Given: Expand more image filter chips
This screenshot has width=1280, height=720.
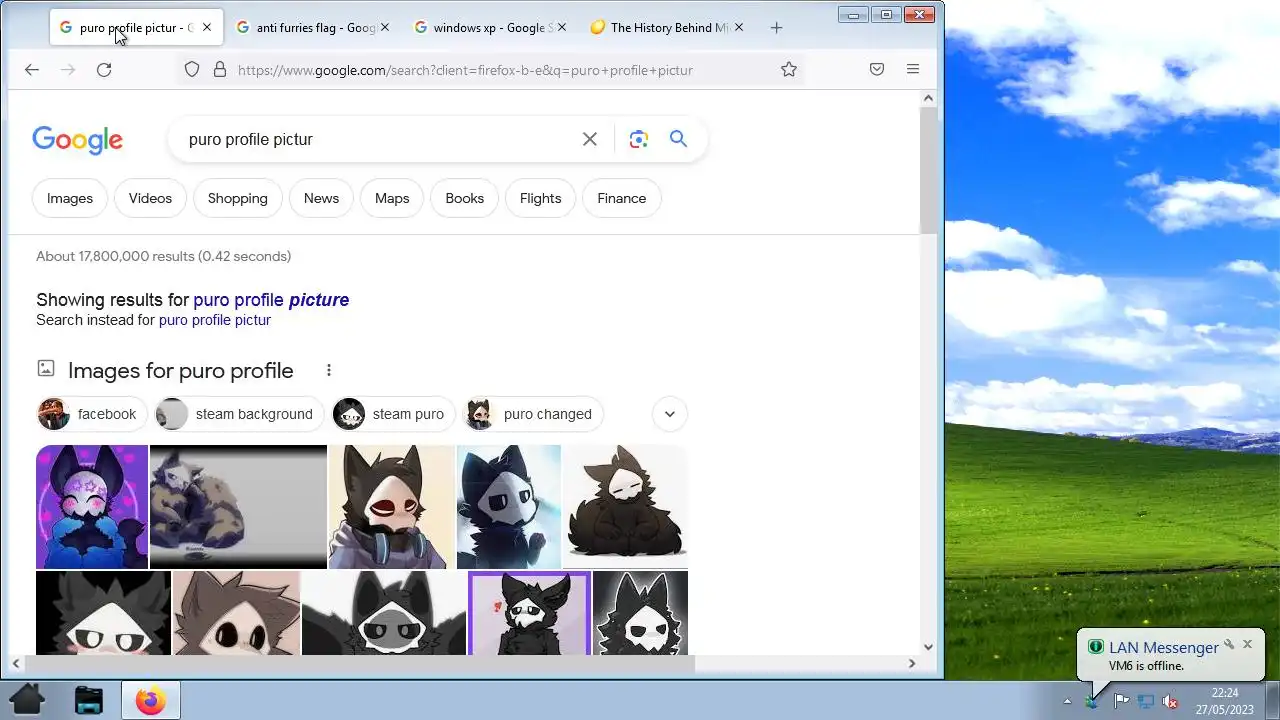Looking at the screenshot, I should click(x=670, y=414).
